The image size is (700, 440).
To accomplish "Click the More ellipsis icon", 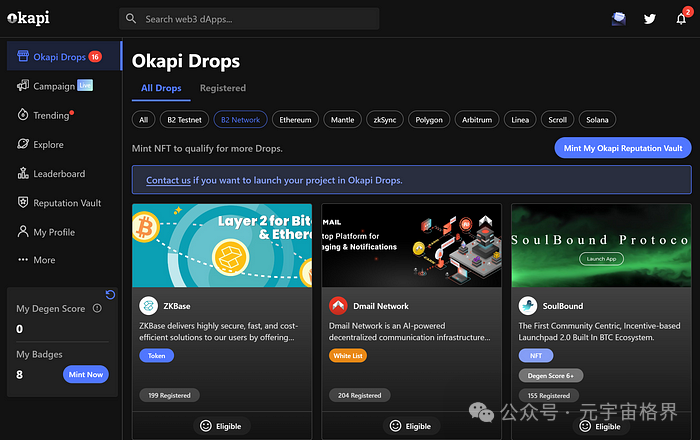I will [x=23, y=260].
